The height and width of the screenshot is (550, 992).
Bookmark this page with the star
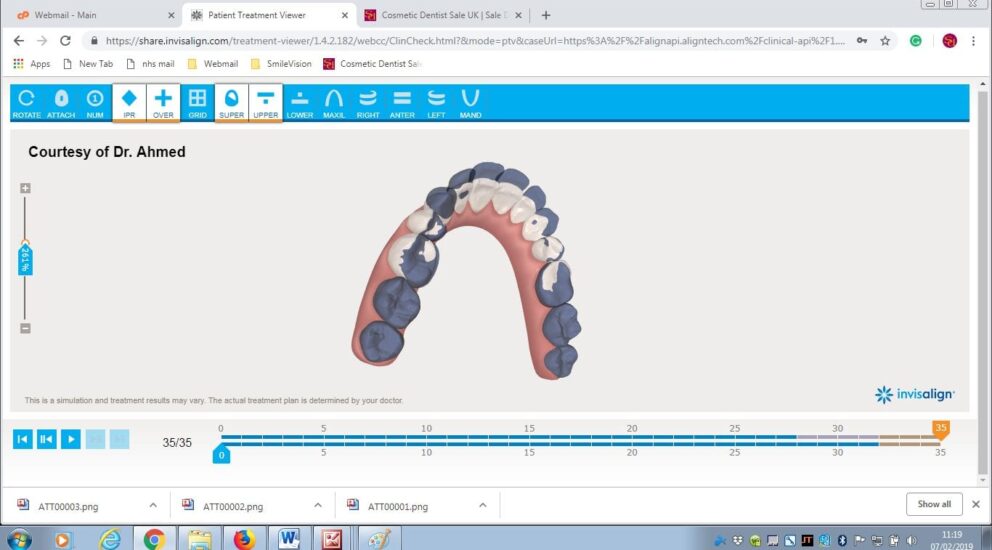coord(885,41)
